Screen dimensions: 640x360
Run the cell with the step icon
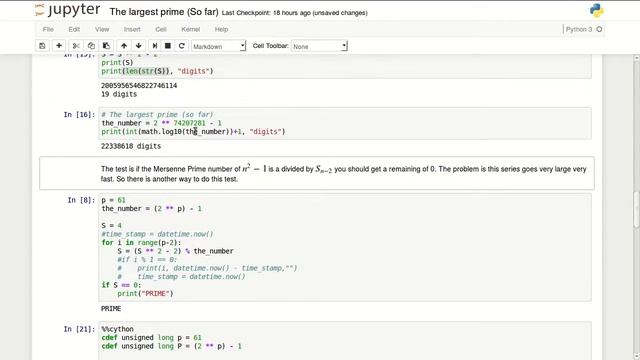tap(155, 46)
